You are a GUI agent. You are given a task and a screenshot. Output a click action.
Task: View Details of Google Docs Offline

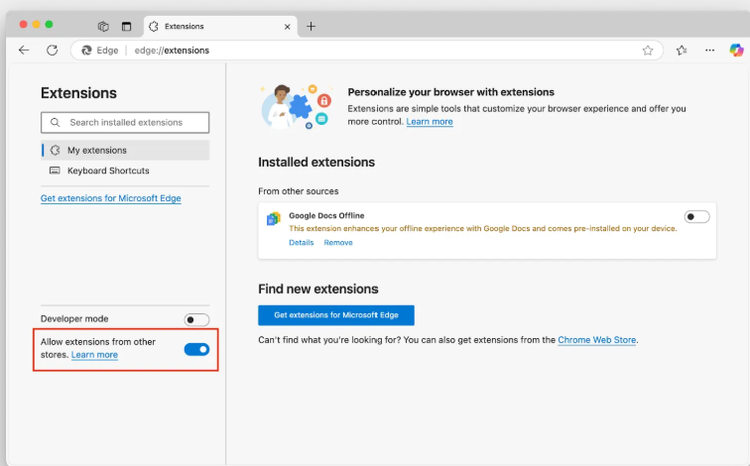tap(301, 243)
